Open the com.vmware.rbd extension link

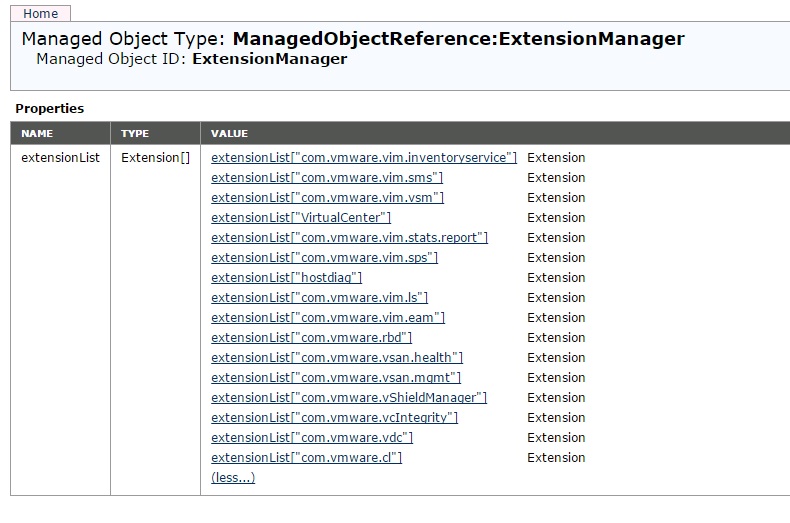(311, 338)
